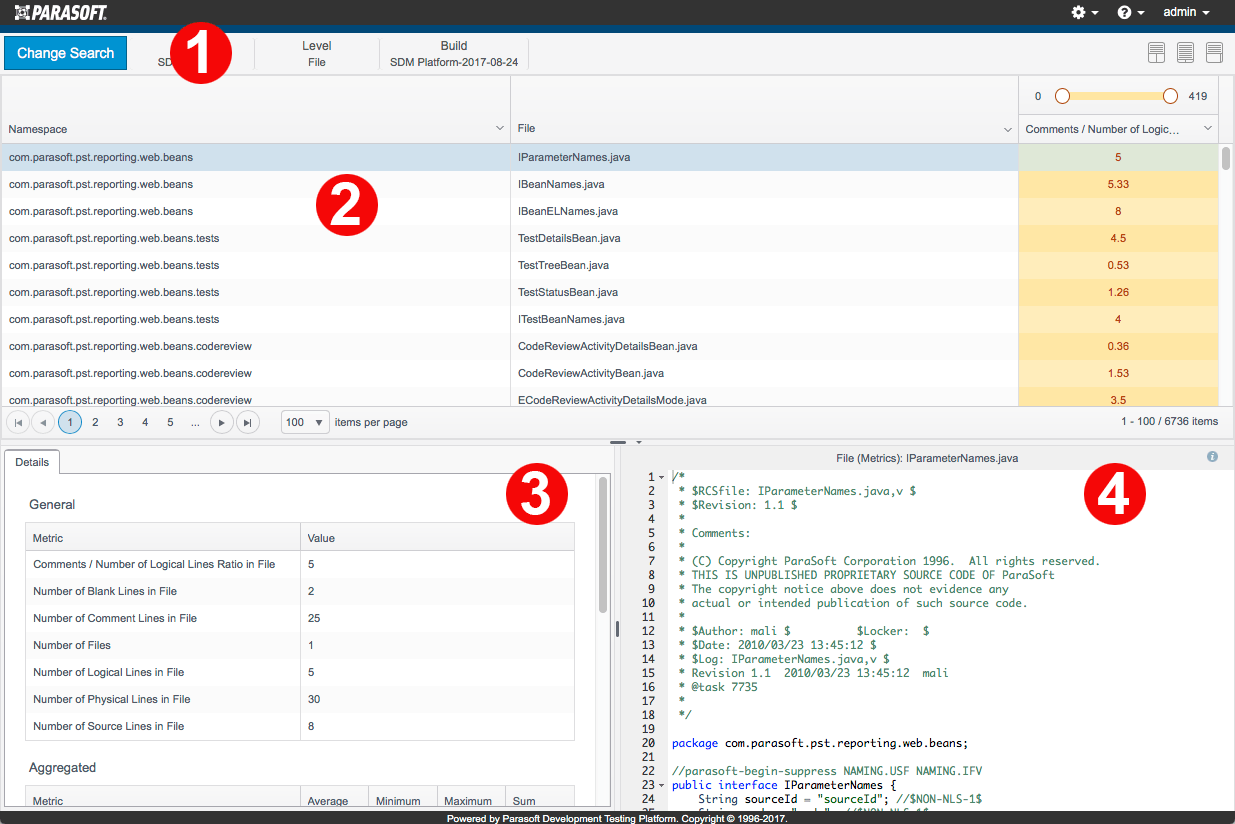Click the Number of Physical Lines in File metric
1235x824 pixels.
pos(112,699)
